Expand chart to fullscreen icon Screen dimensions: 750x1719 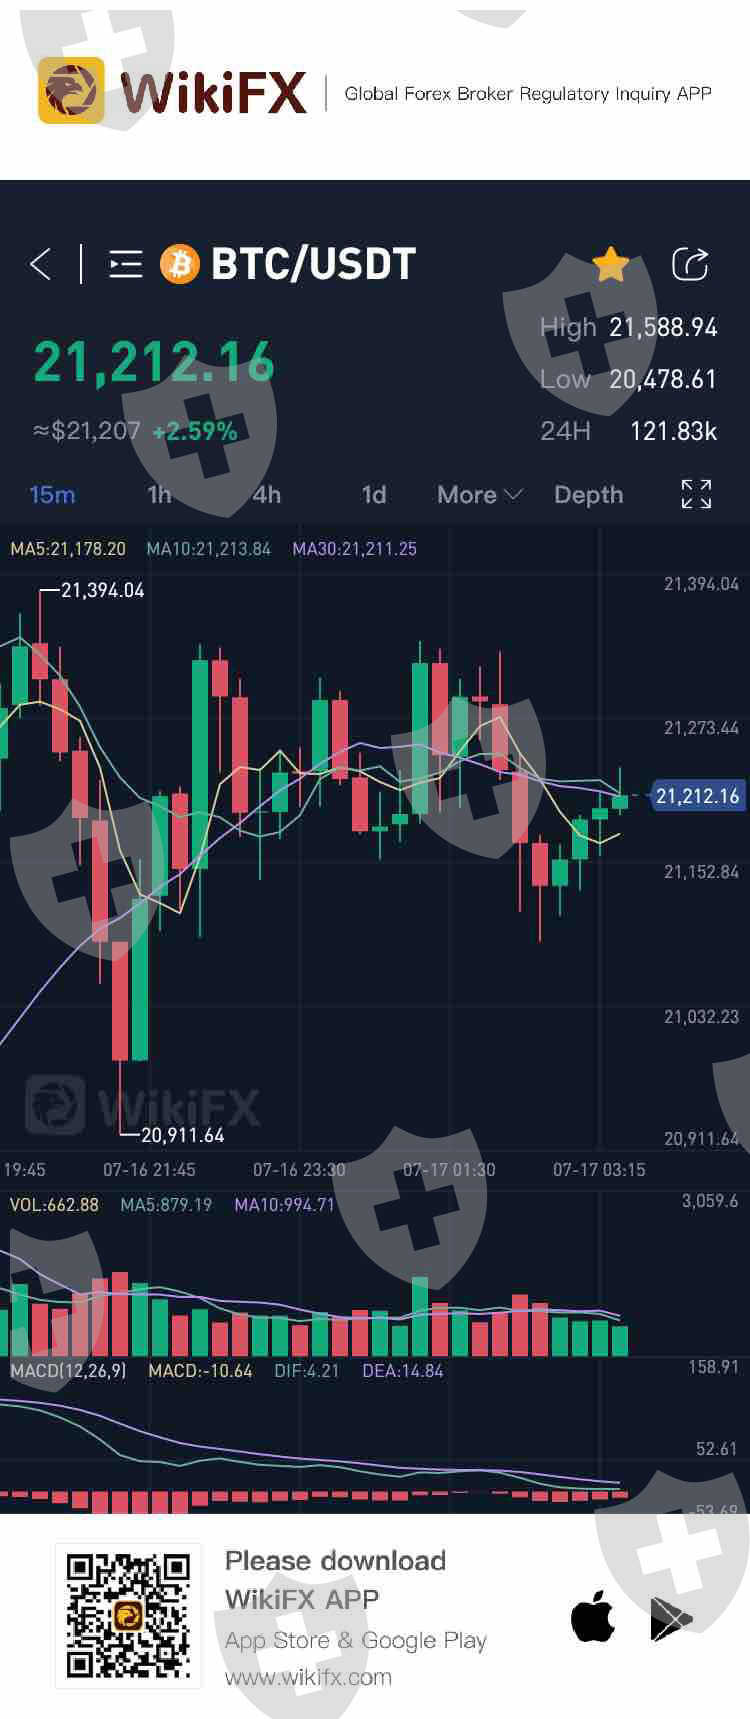[696, 494]
